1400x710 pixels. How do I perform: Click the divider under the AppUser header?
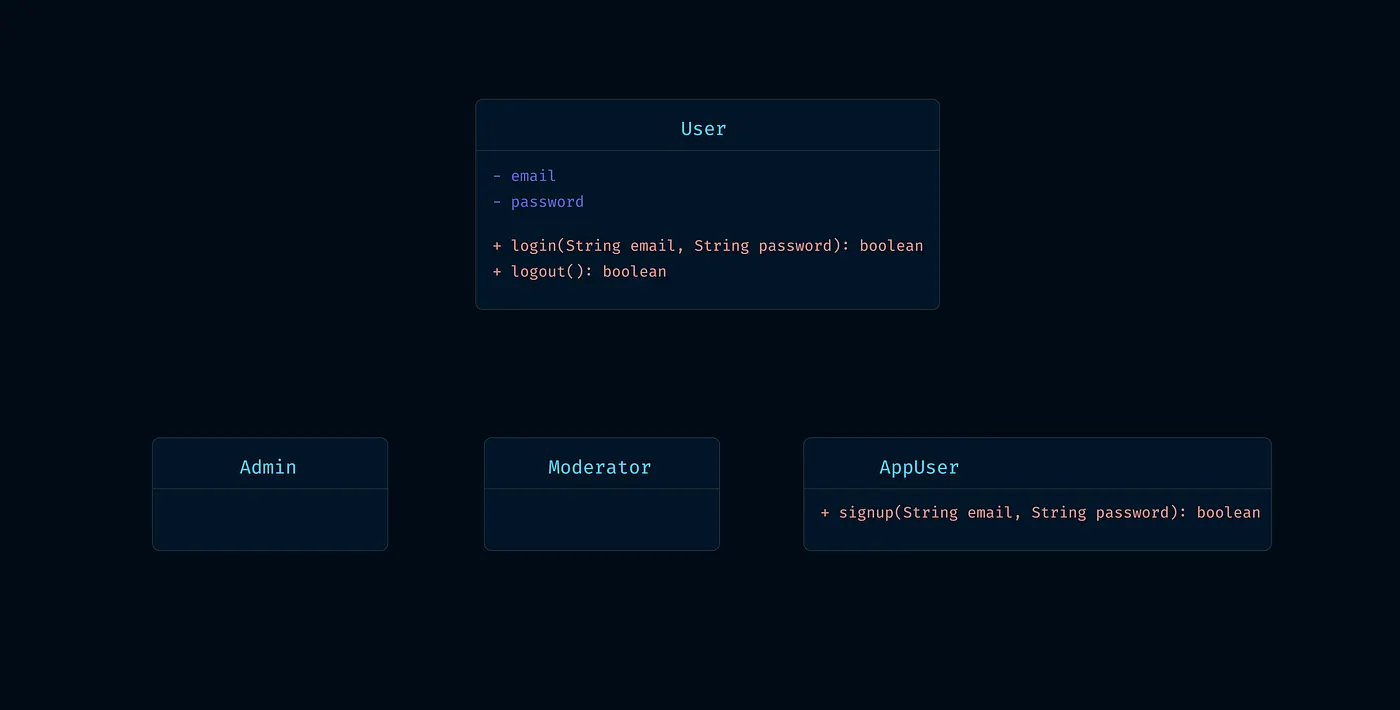tap(1037, 489)
